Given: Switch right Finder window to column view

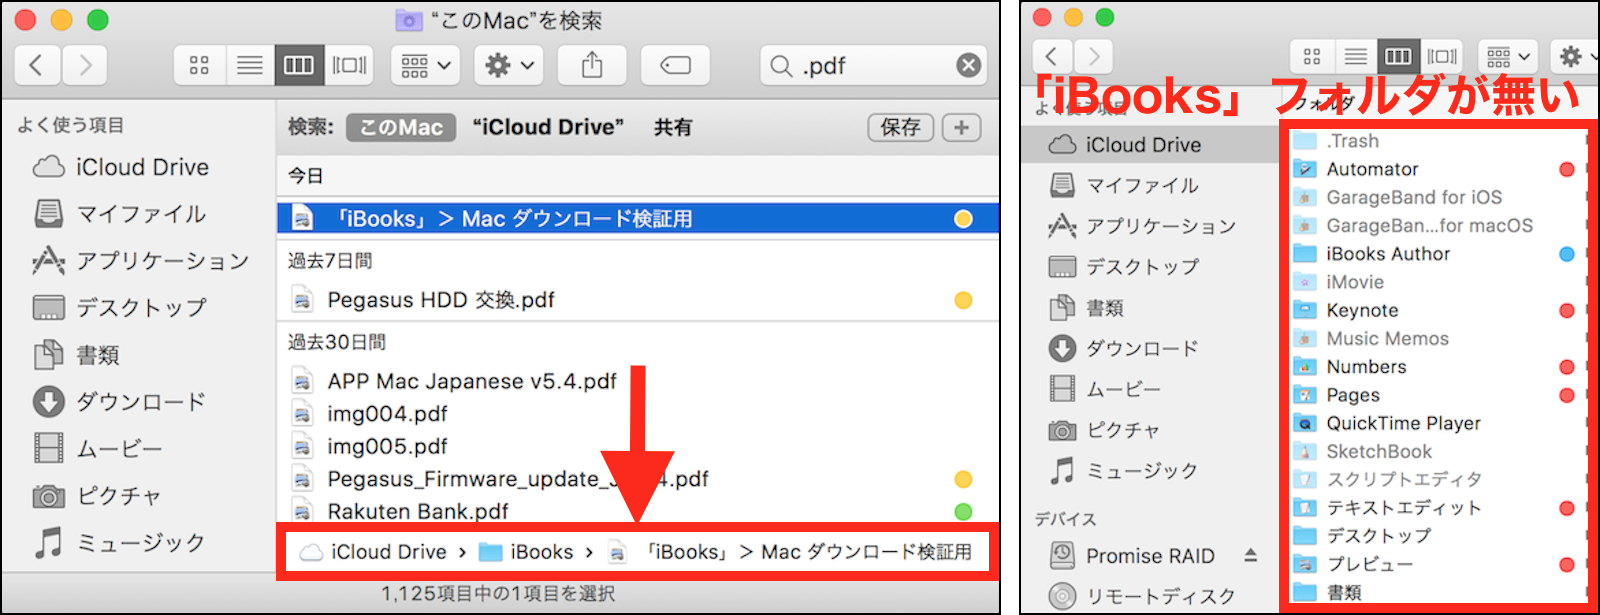Looking at the screenshot, I should 1398,56.
